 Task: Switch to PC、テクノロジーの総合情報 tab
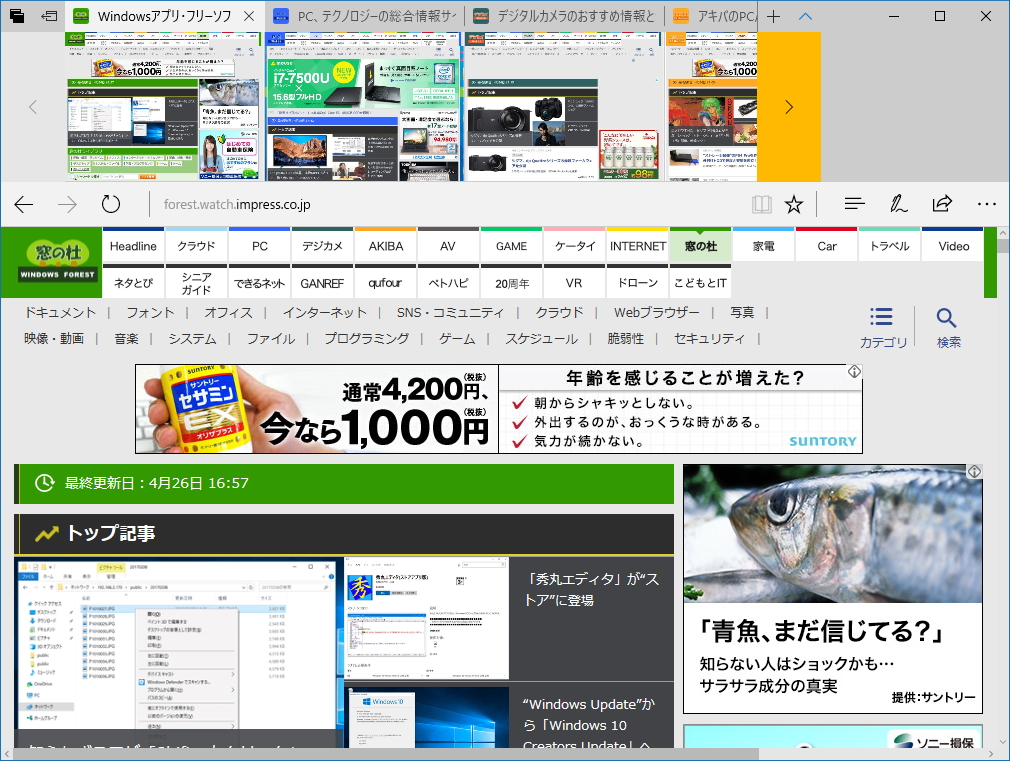click(365, 17)
